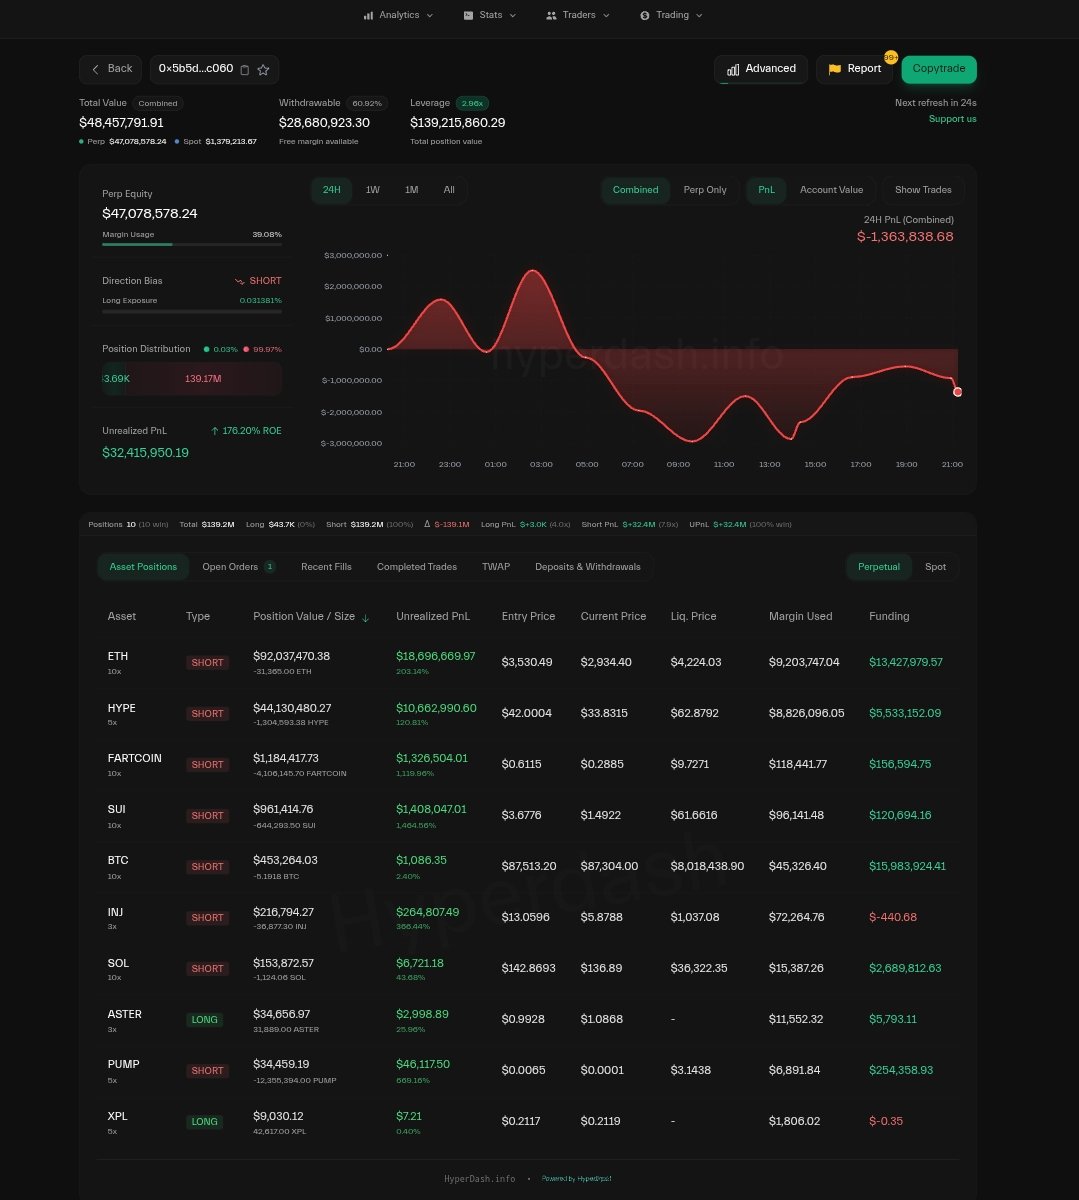Click the flag icon on Report

pos(835,70)
